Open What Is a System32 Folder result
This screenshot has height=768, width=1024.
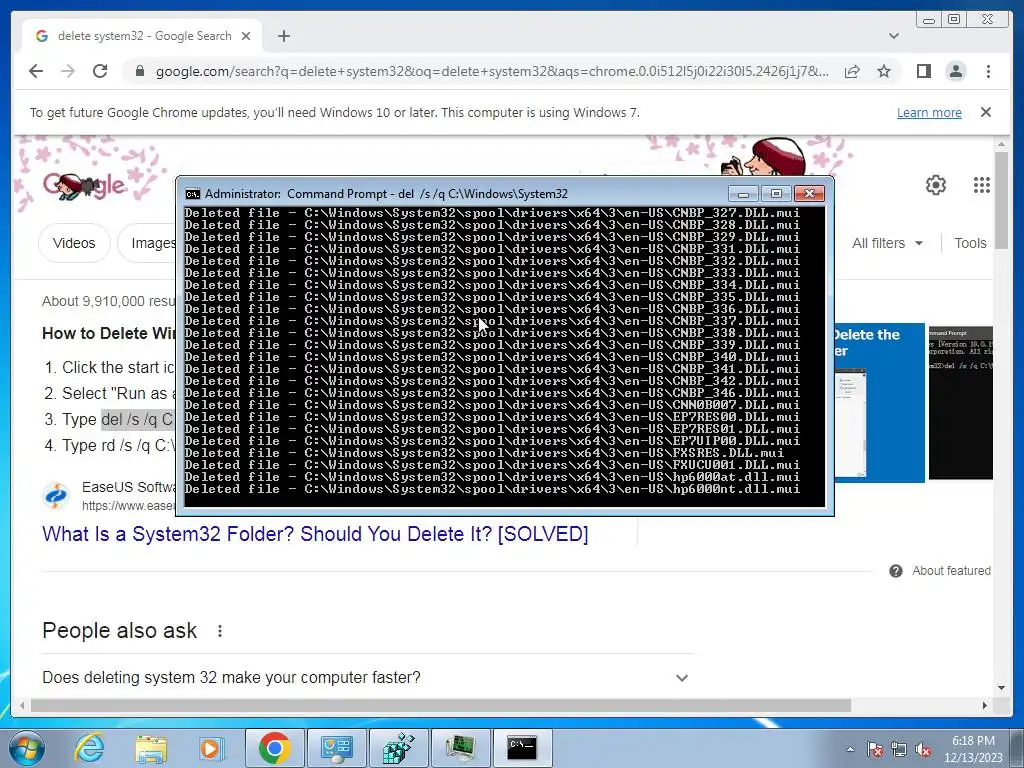pos(315,534)
